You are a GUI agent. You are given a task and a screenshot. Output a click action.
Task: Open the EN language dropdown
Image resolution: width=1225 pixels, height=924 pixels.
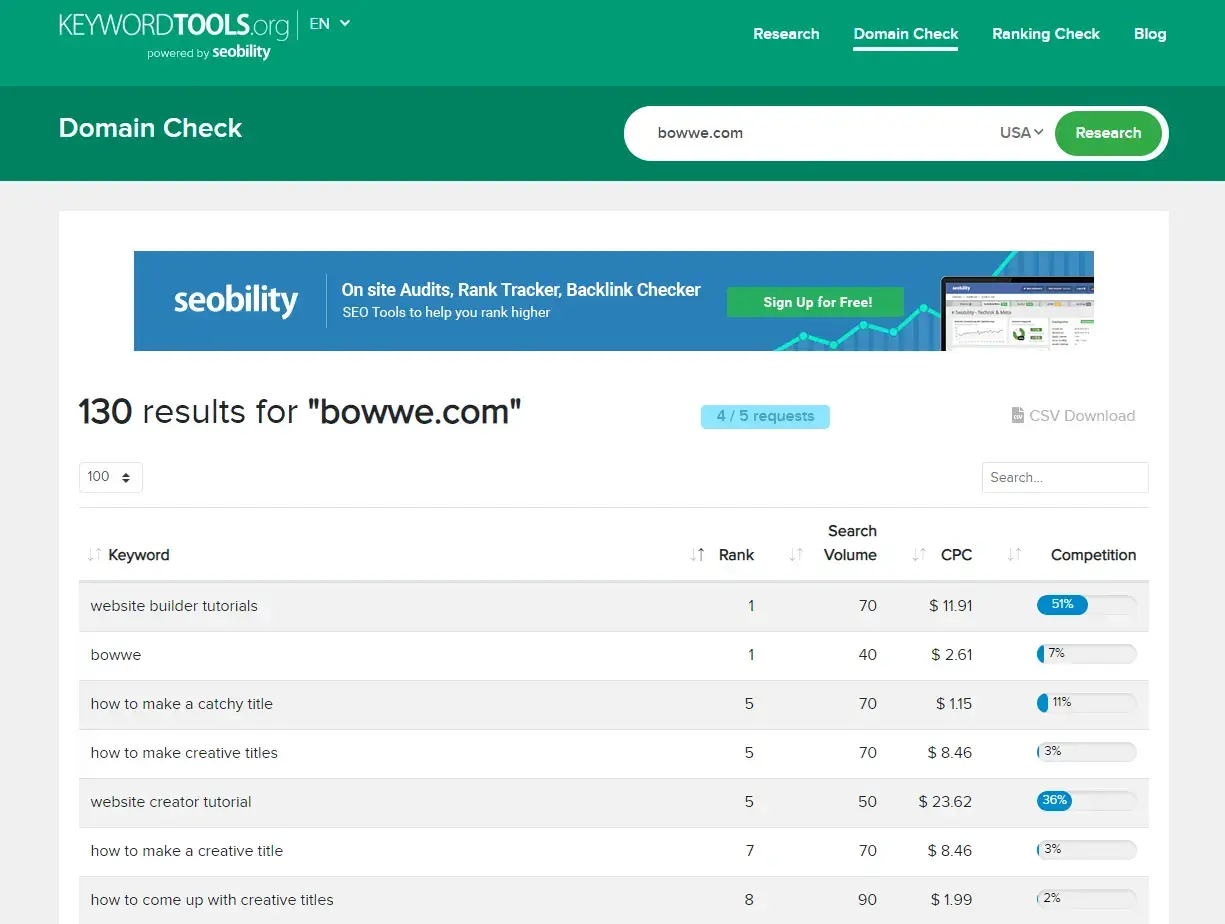[x=330, y=24]
